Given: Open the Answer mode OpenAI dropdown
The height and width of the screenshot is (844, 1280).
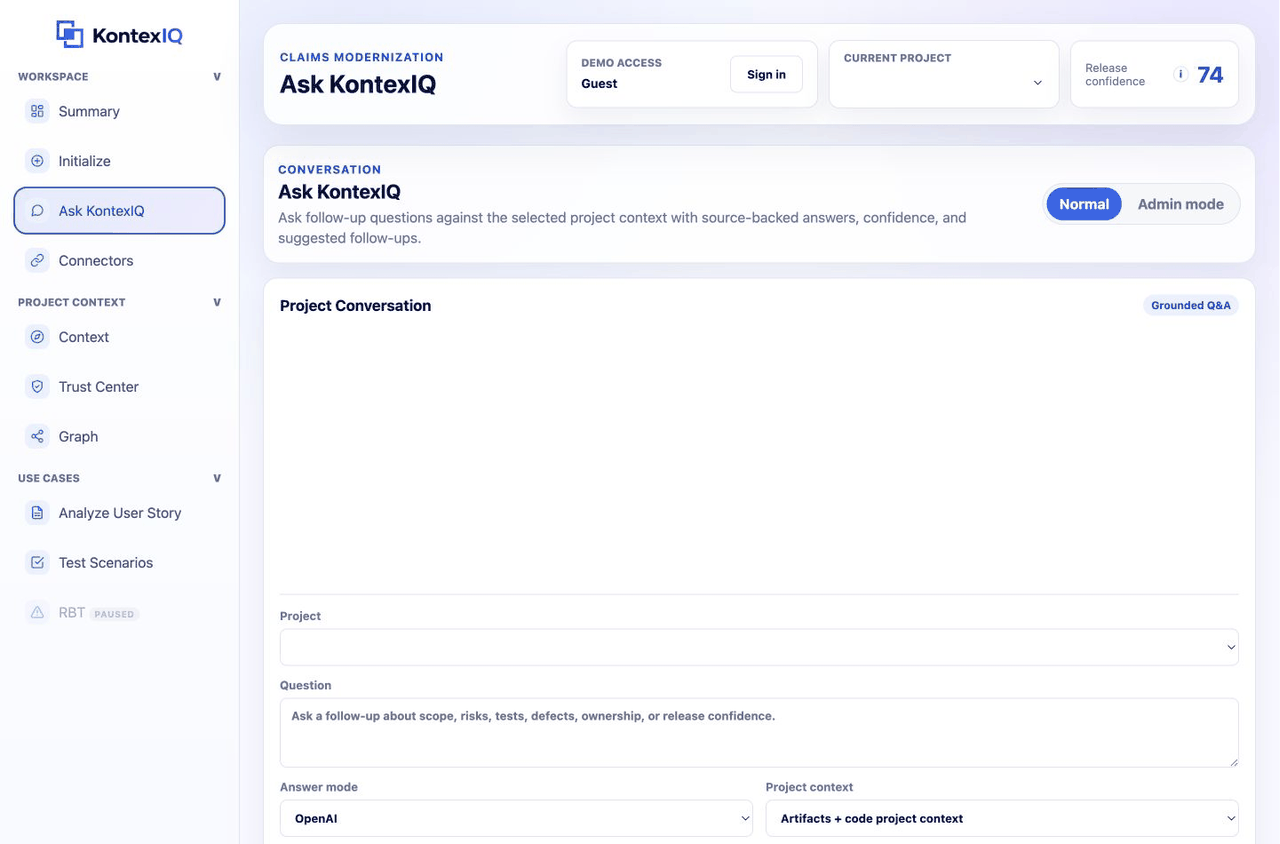Looking at the screenshot, I should [x=516, y=818].
